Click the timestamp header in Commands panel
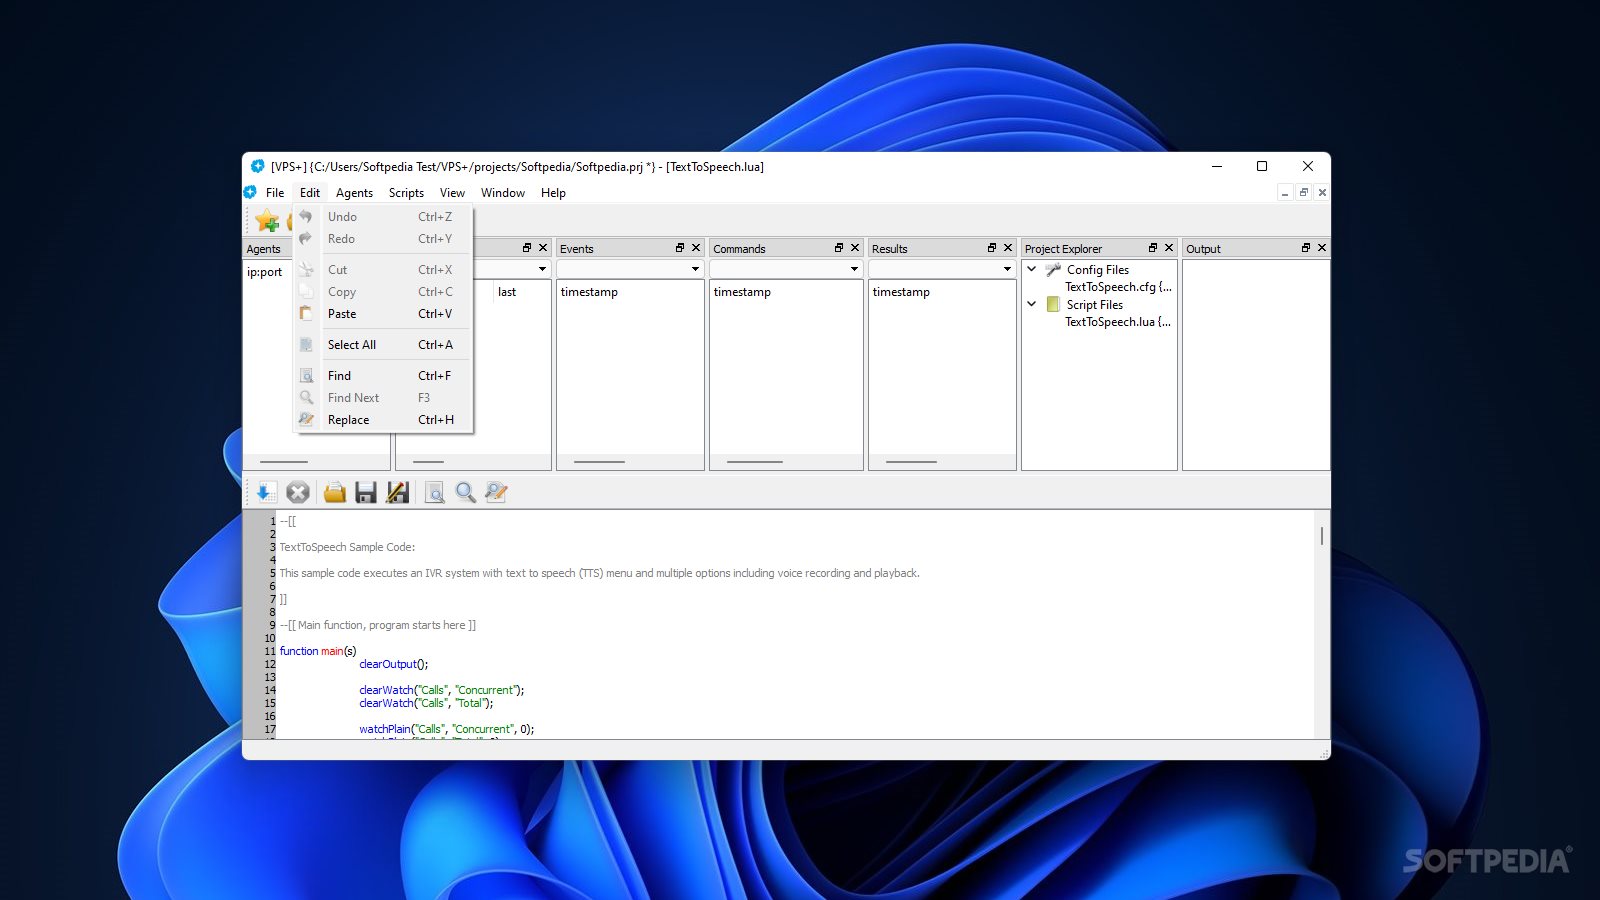 point(742,292)
